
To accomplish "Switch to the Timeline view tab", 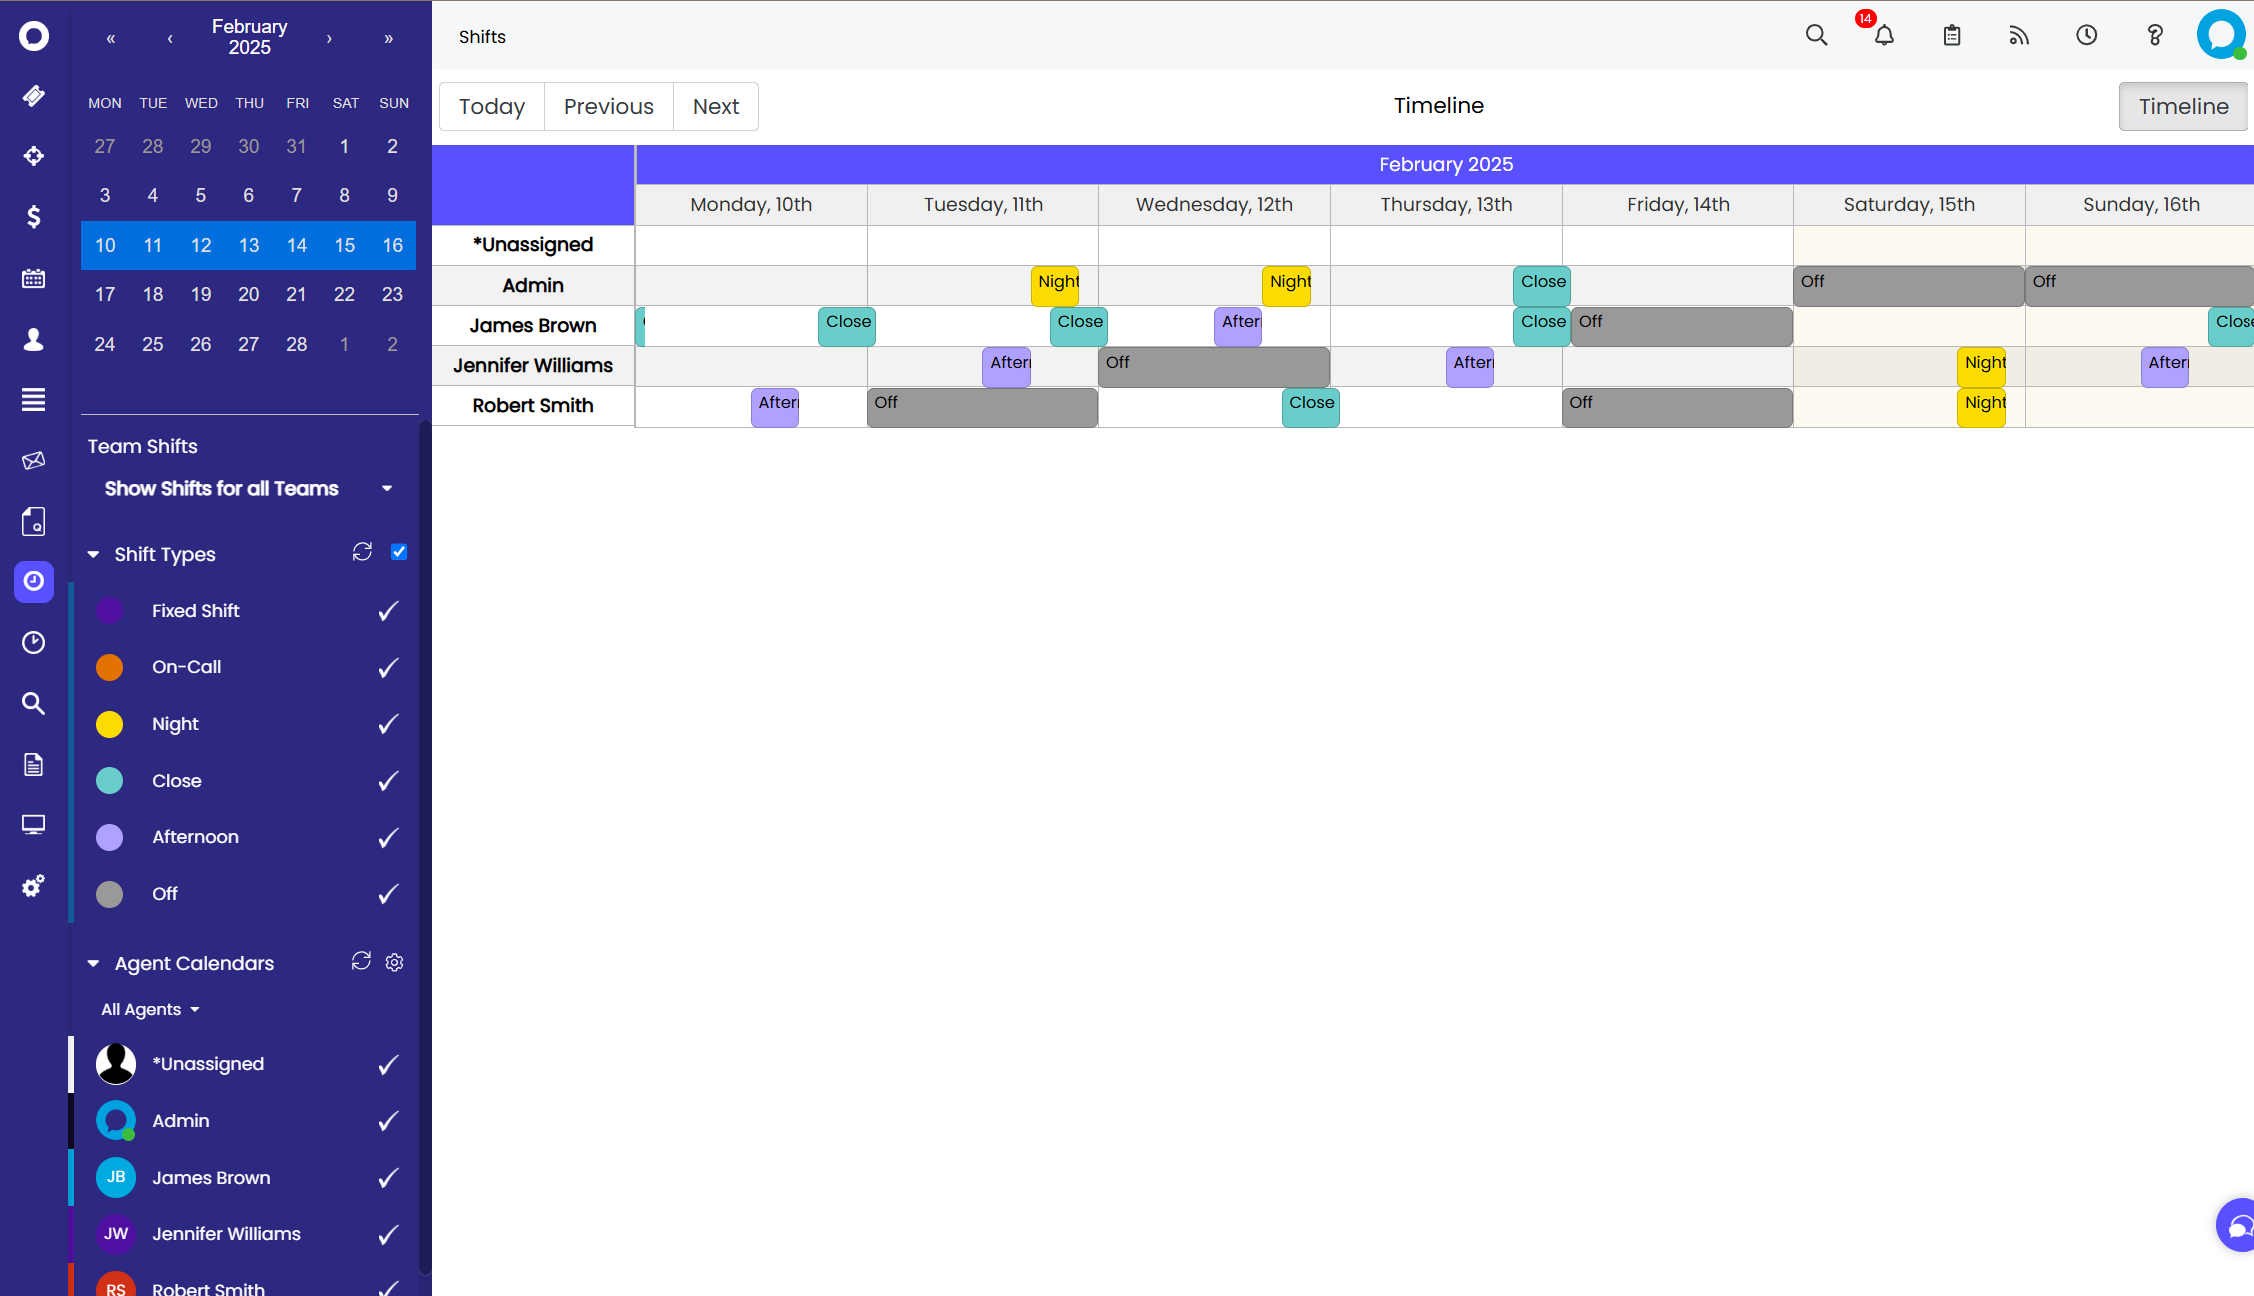I will (x=2182, y=107).
